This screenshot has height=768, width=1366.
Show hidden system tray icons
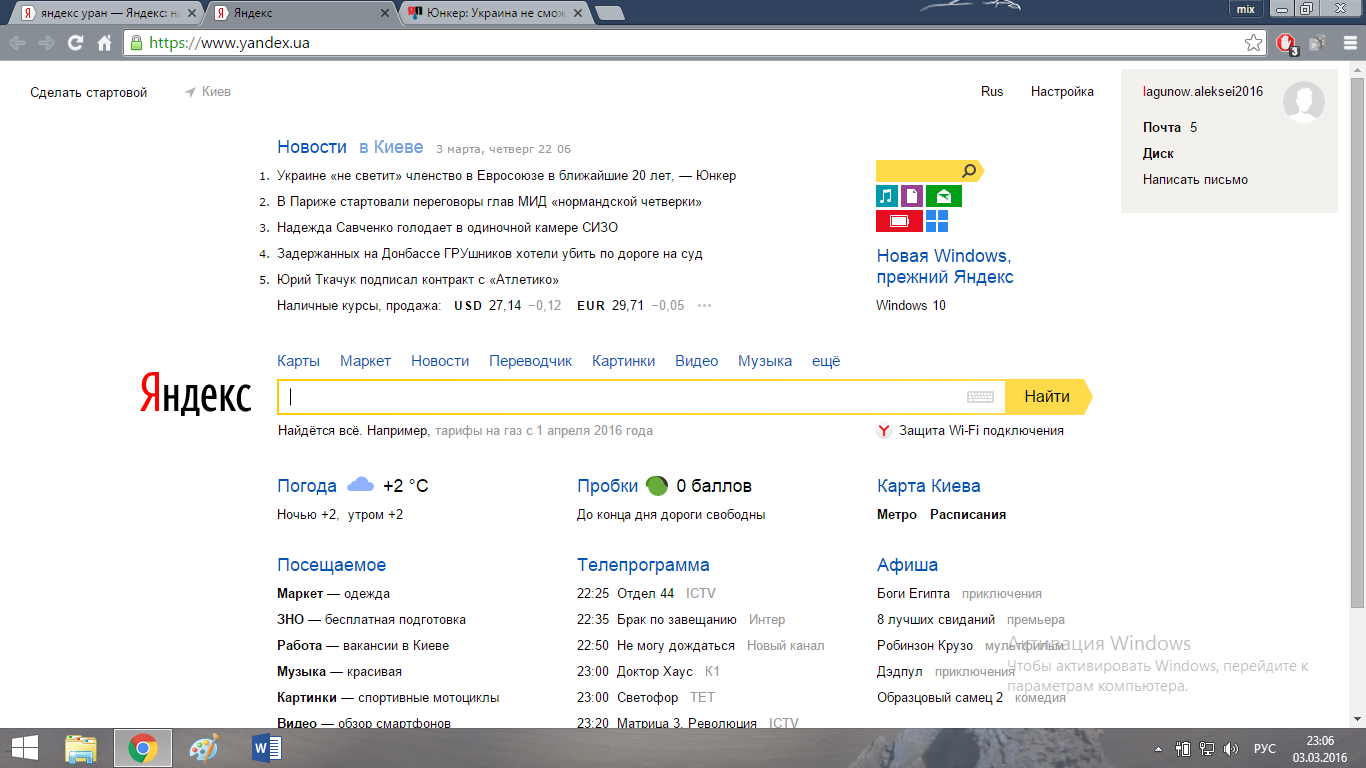coord(1158,748)
